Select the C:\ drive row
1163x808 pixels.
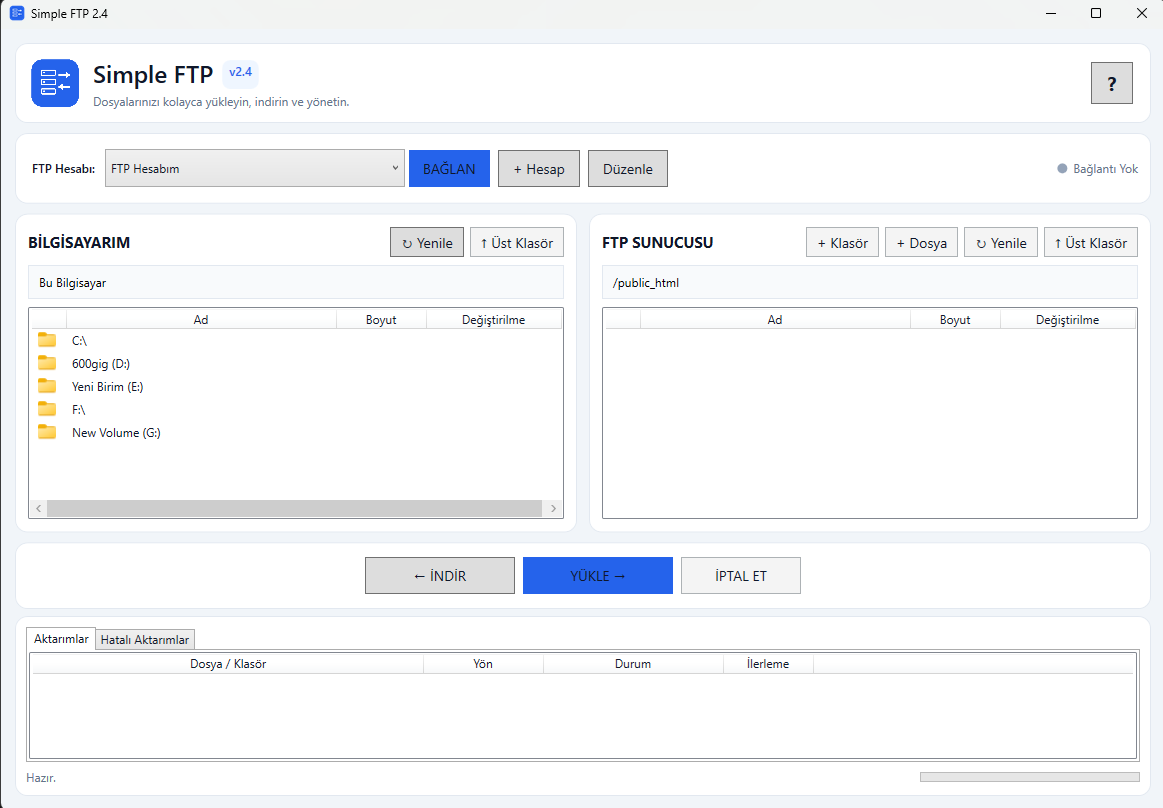coord(296,341)
